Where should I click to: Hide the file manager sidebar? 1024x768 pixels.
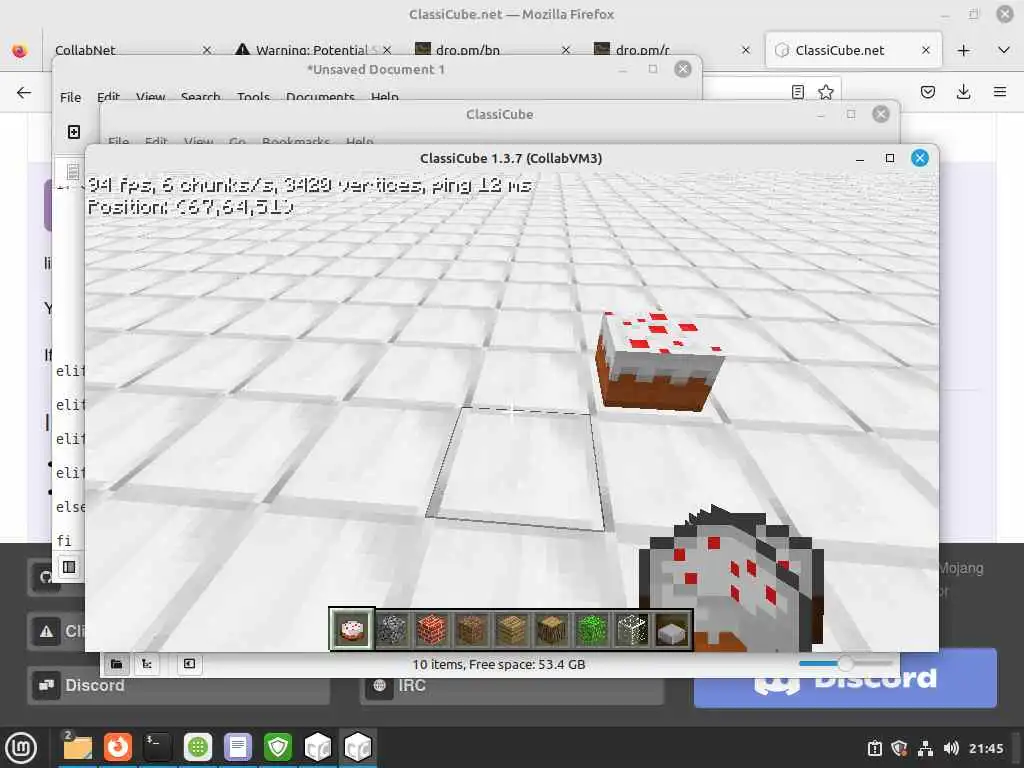click(189, 664)
